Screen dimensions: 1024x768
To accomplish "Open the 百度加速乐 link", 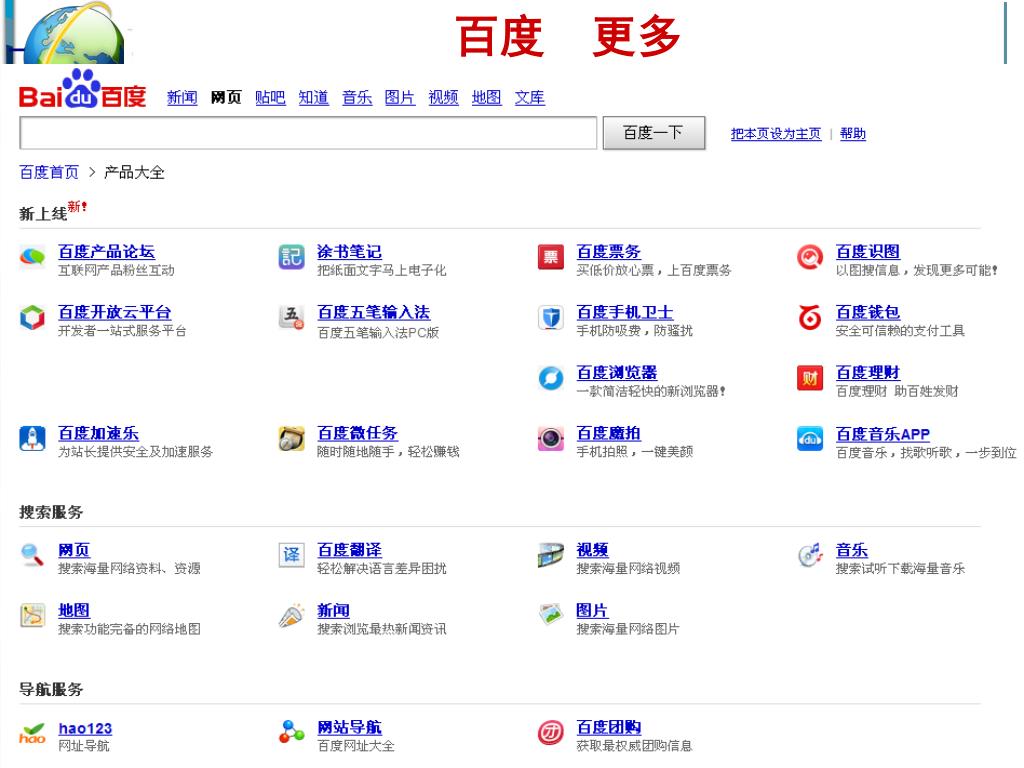I will coord(99,433).
